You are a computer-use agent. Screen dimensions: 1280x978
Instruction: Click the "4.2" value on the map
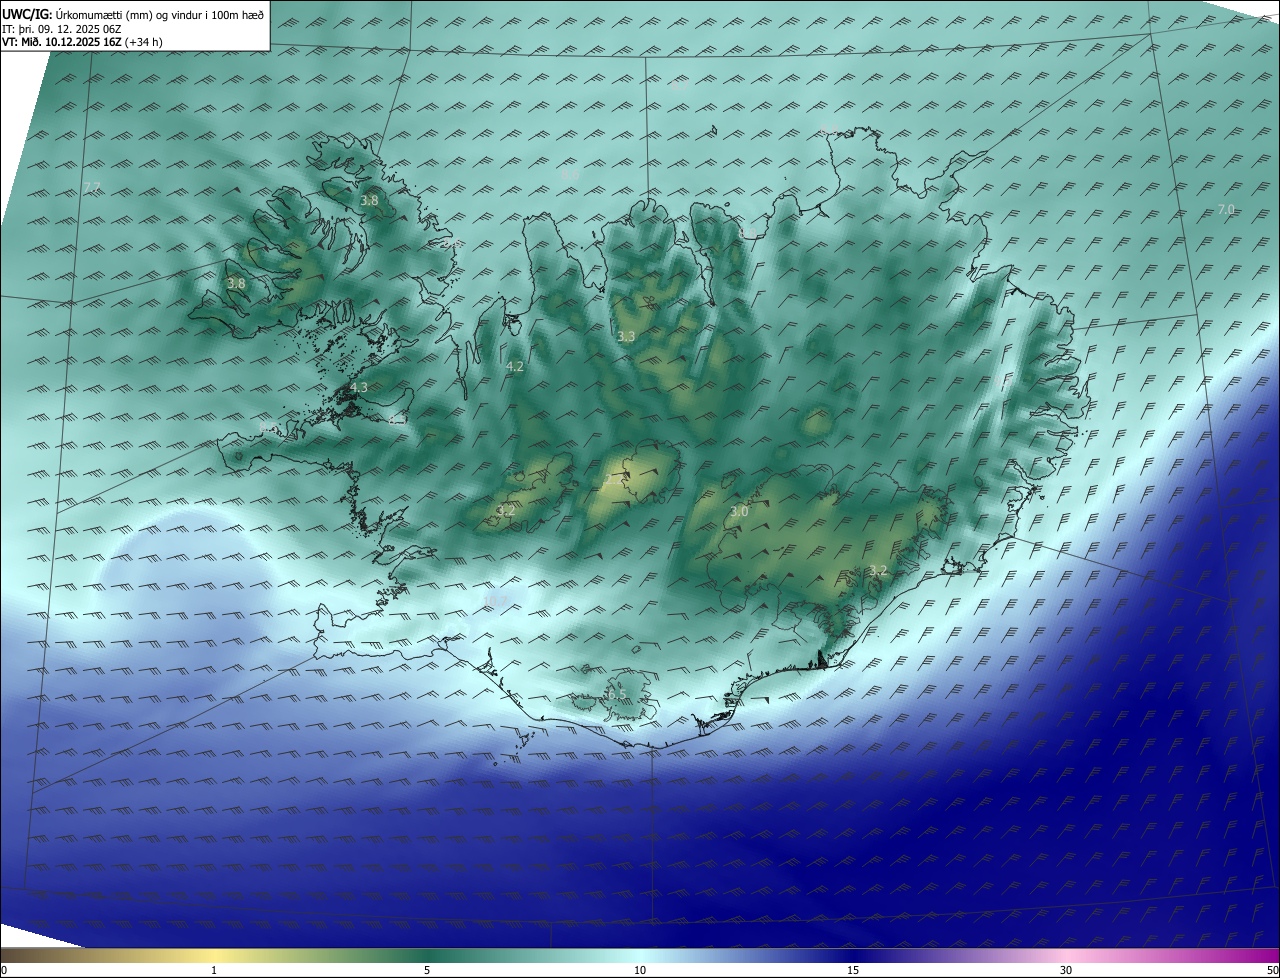(515, 367)
